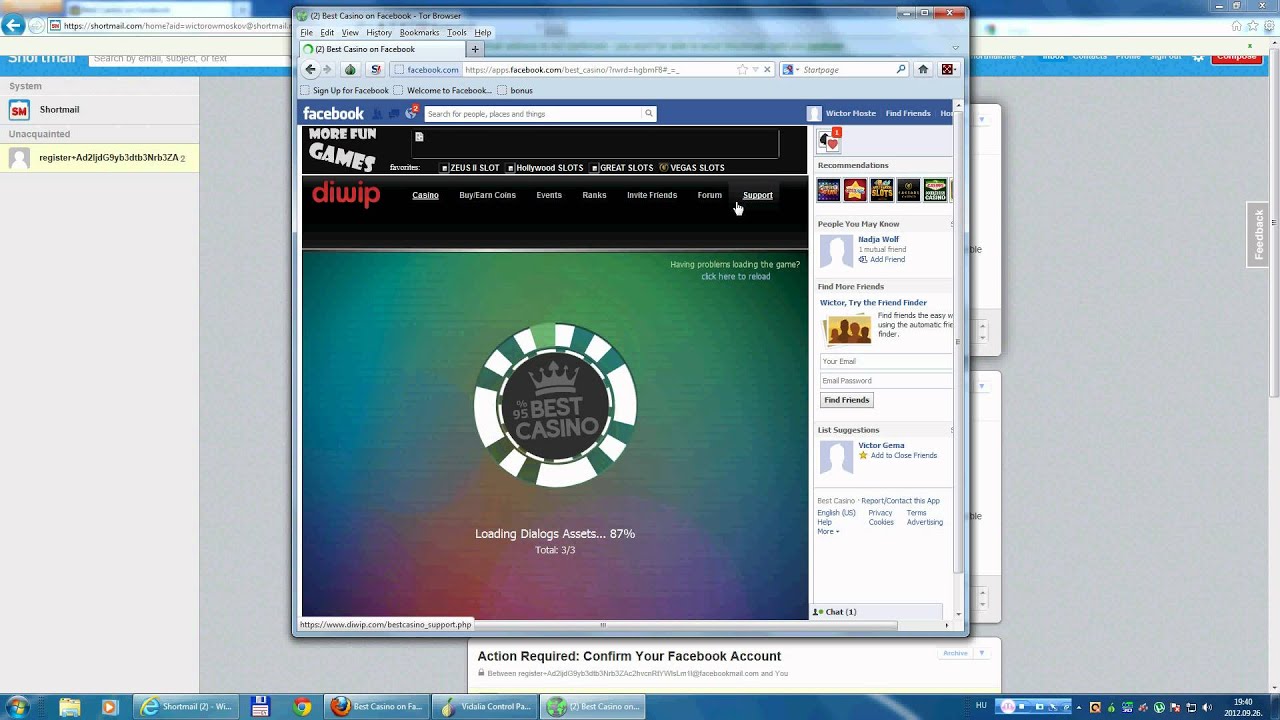Screen dimensions: 1280x720
Task: Open the Forum nav link
Action: tap(709, 195)
